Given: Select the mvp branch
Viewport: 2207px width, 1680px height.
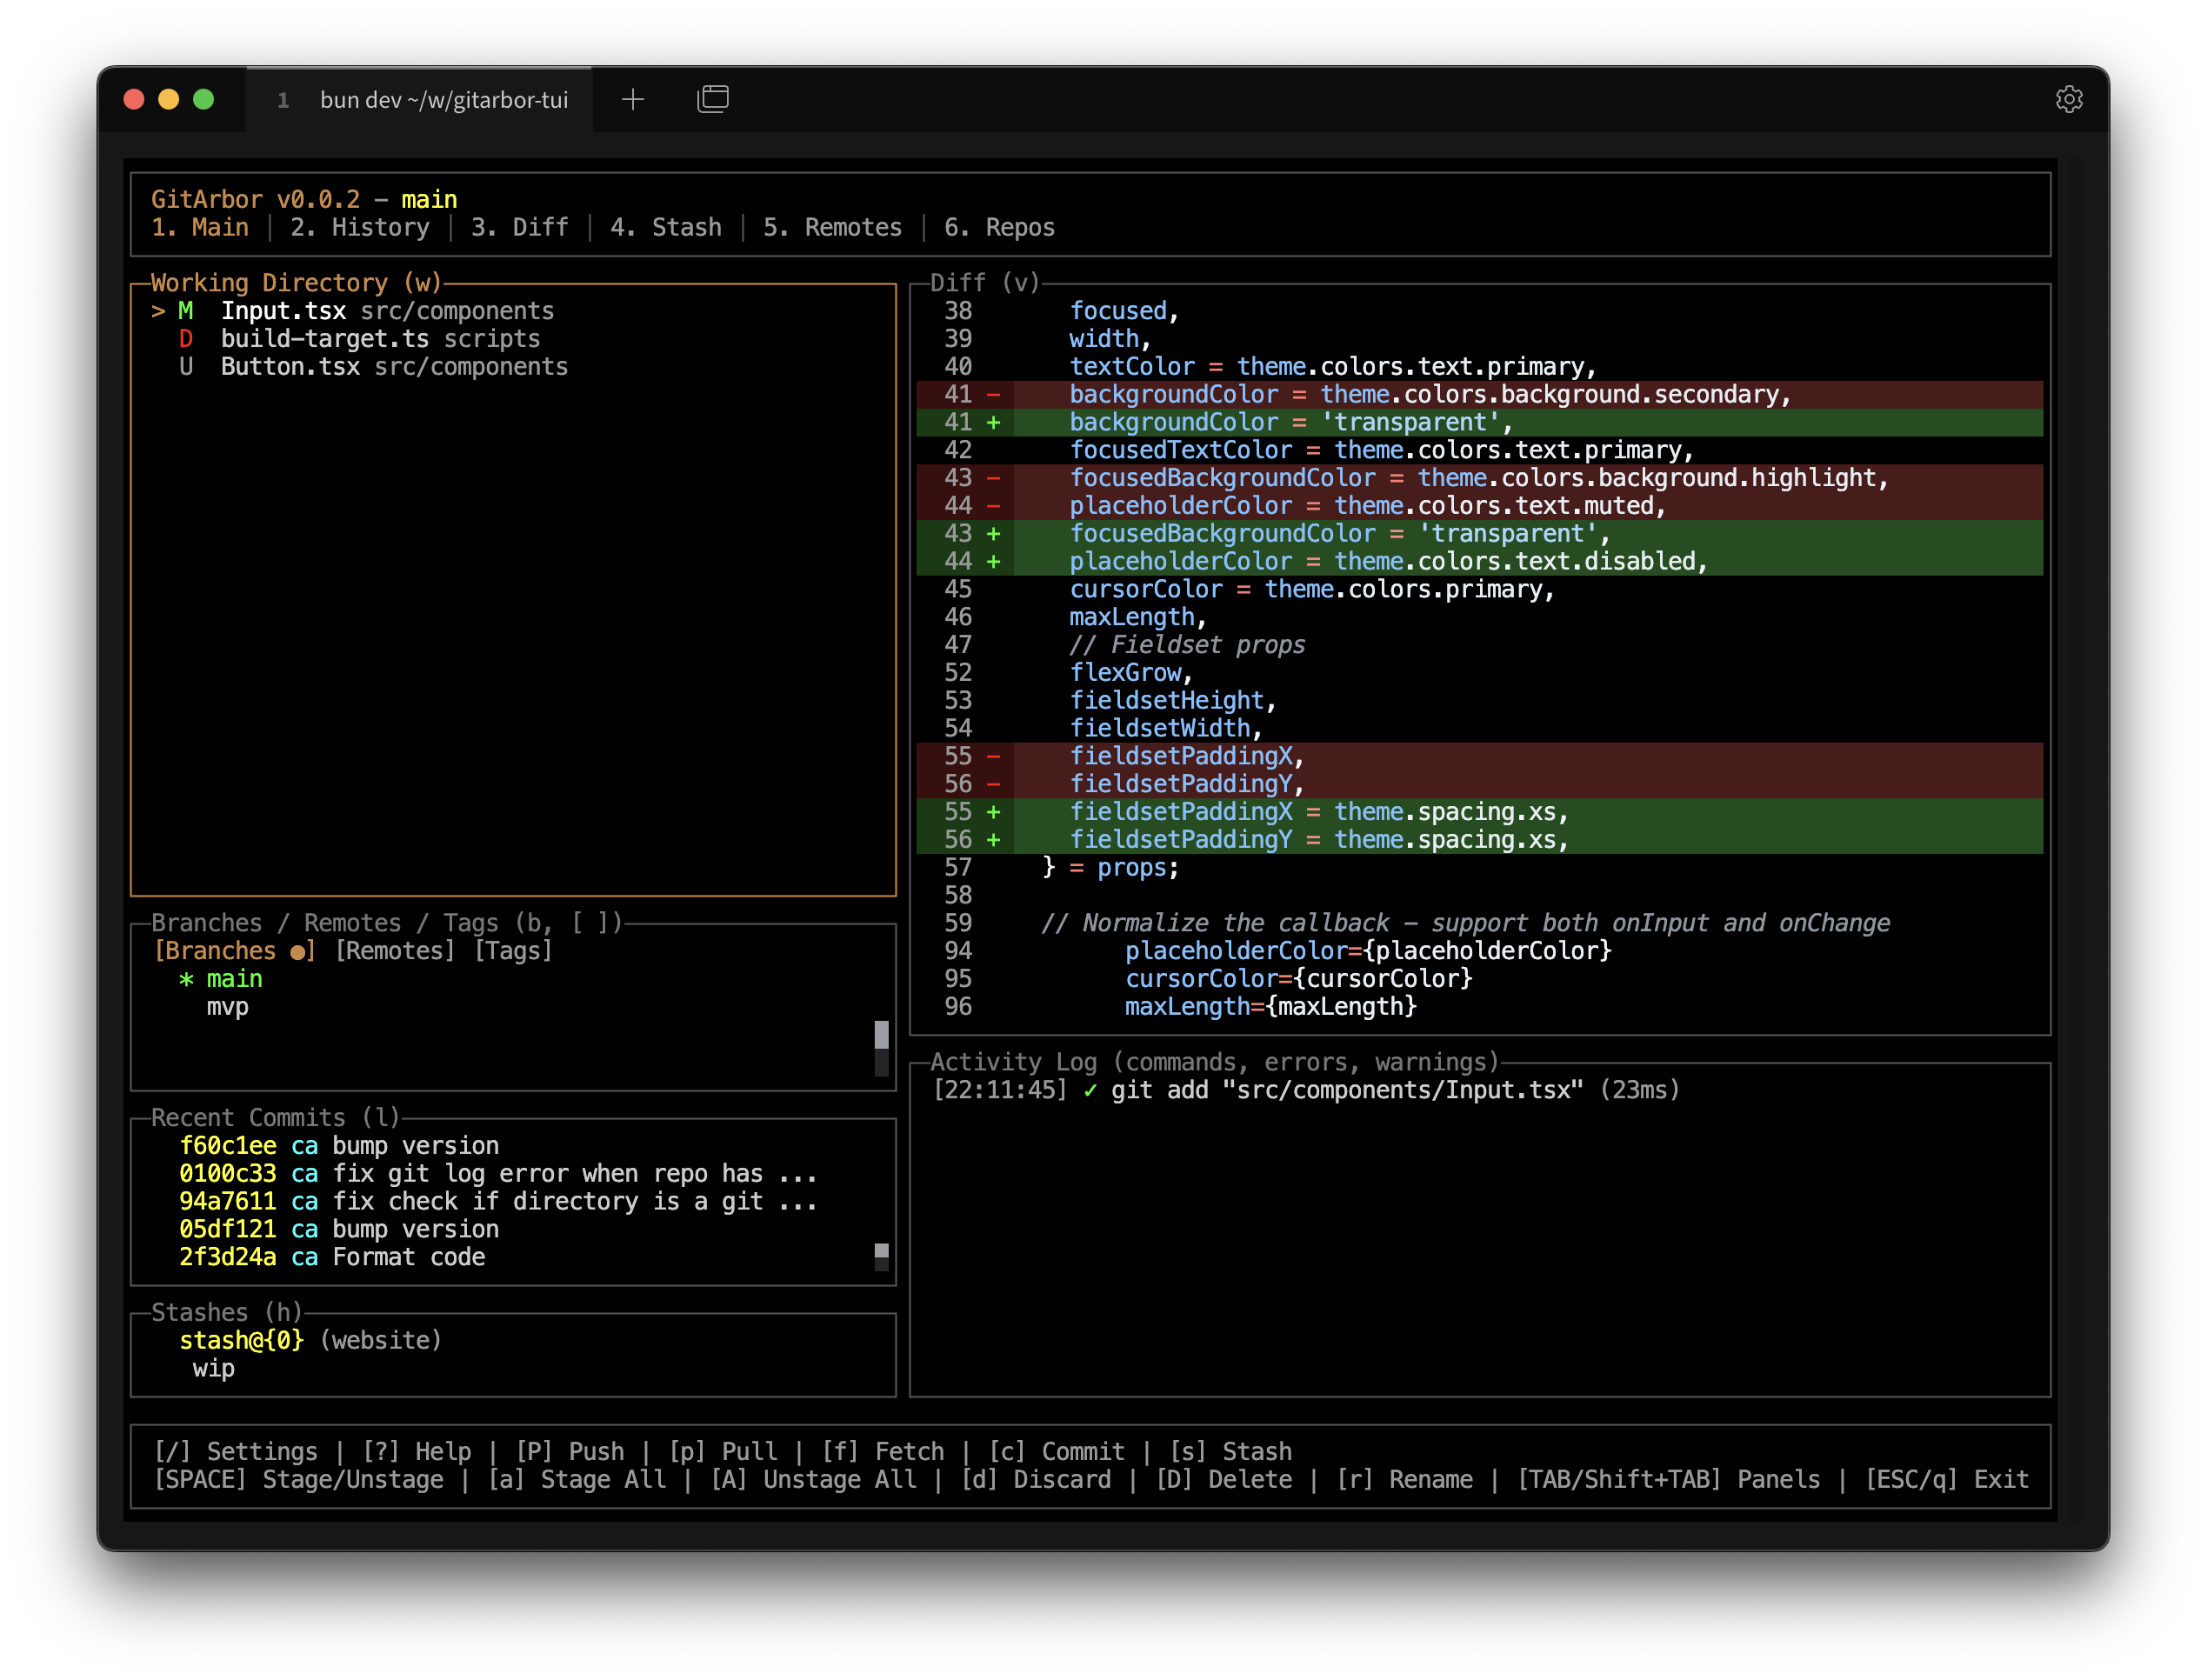Looking at the screenshot, I should 227,1007.
